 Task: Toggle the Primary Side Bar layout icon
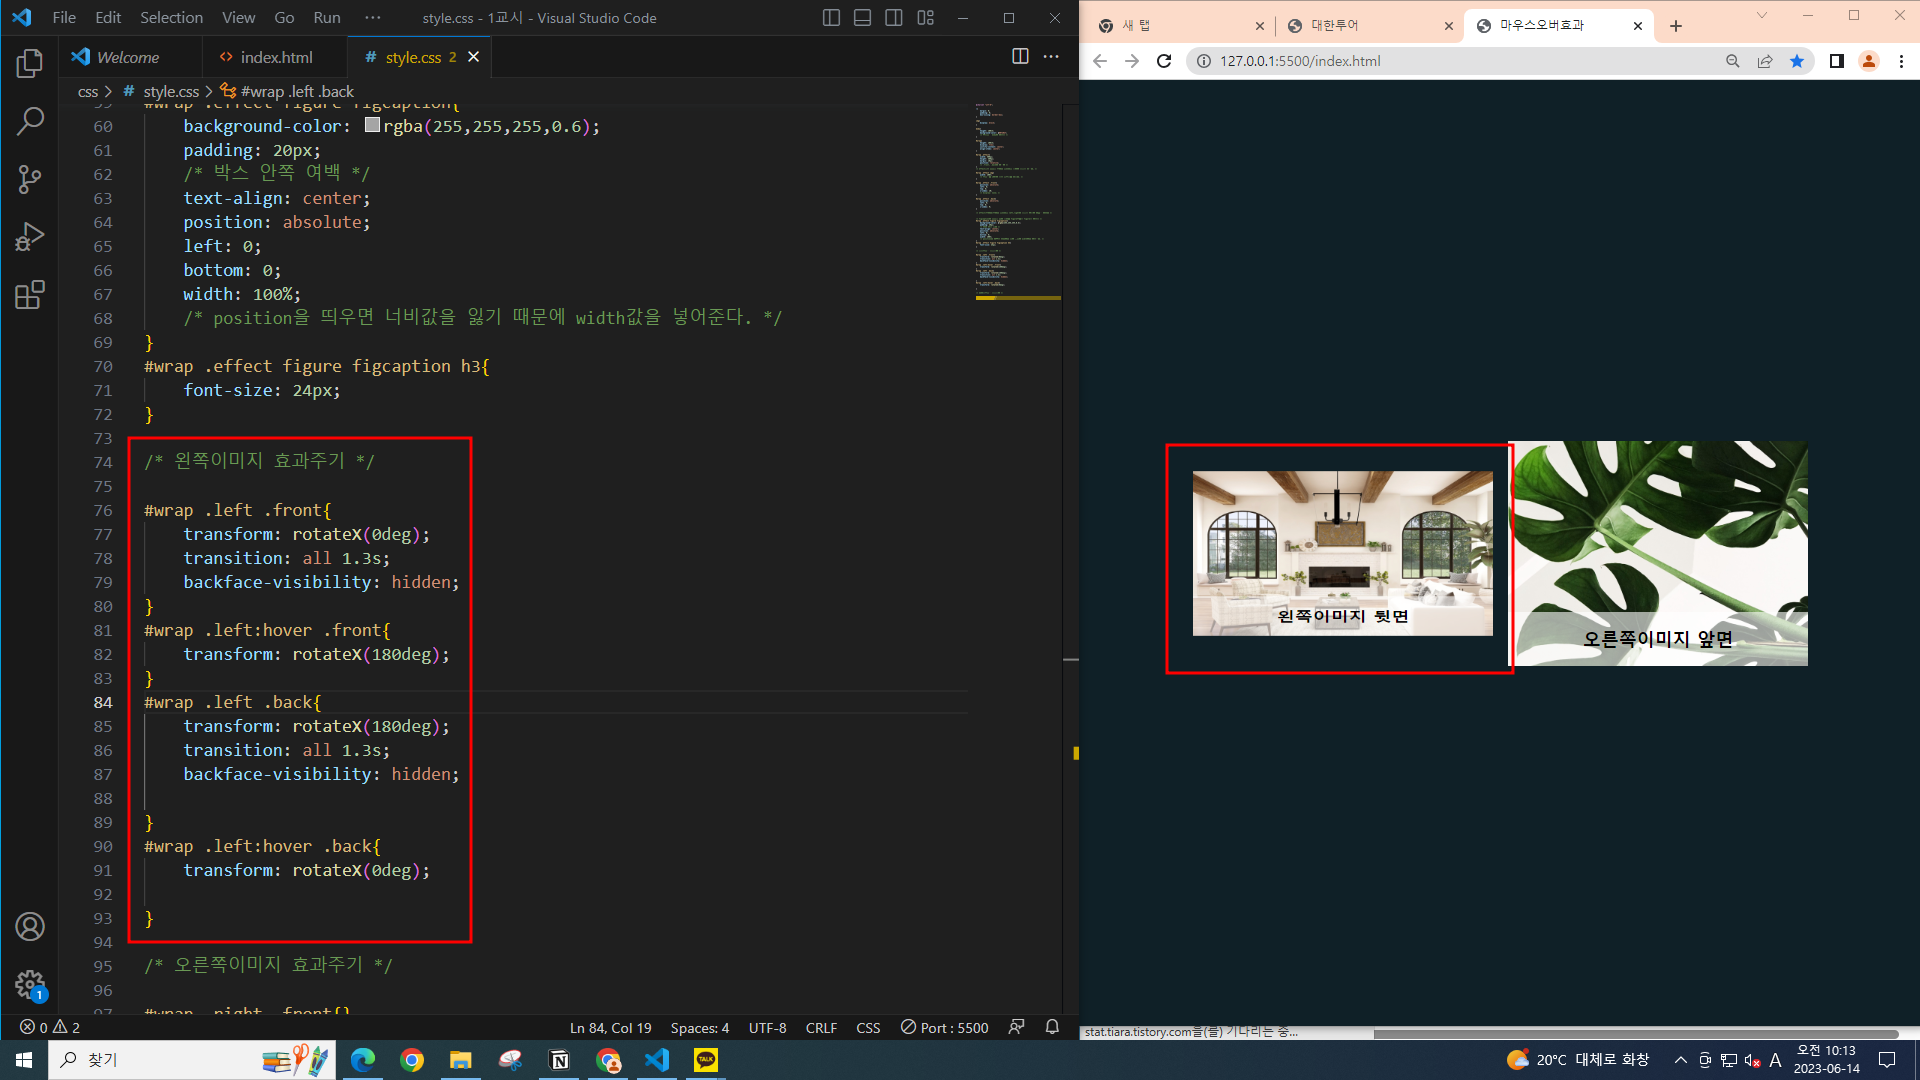[x=831, y=18]
